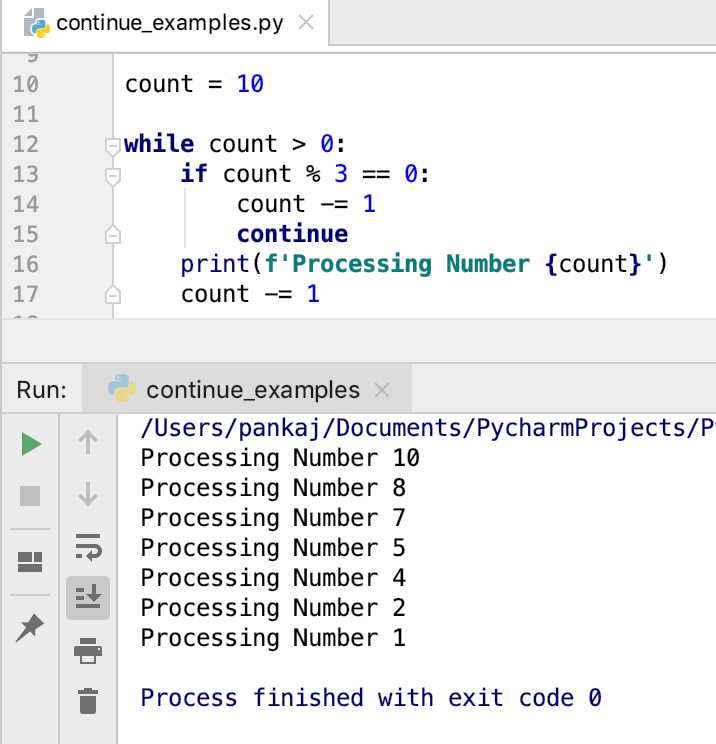Screen dimensions: 716x744
Task: Clear console with trash icon
Action: 88,701
